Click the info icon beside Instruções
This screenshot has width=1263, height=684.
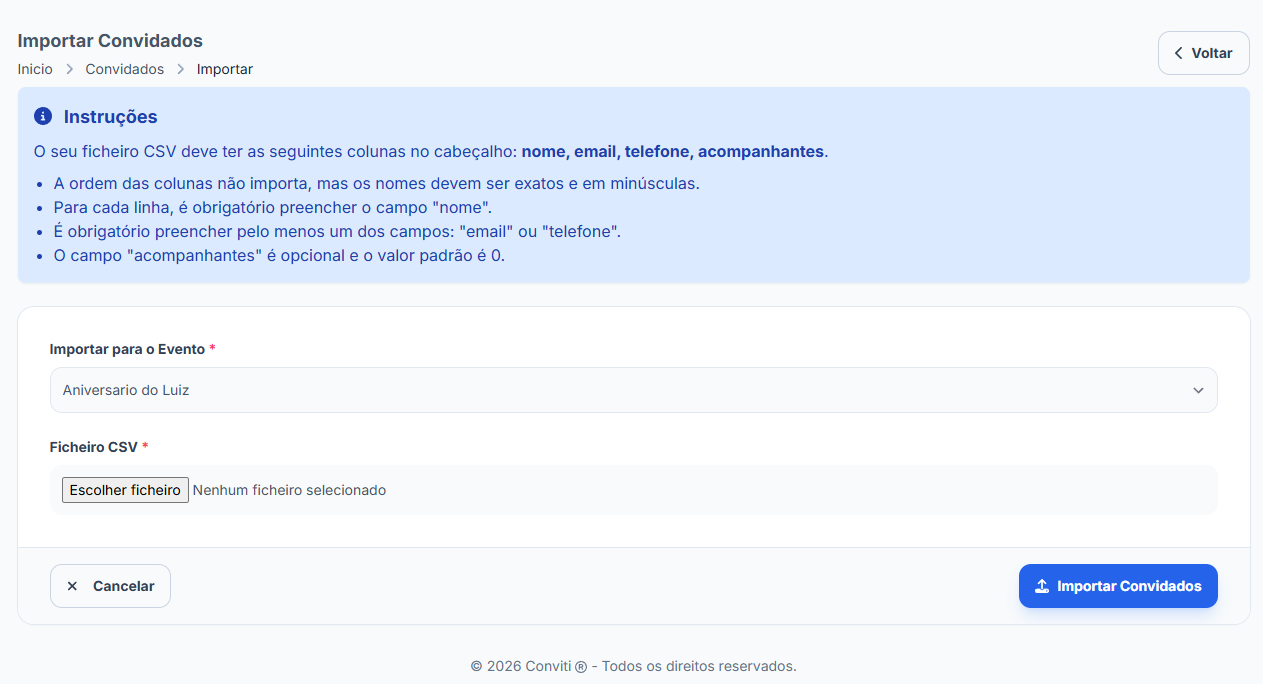43,116
